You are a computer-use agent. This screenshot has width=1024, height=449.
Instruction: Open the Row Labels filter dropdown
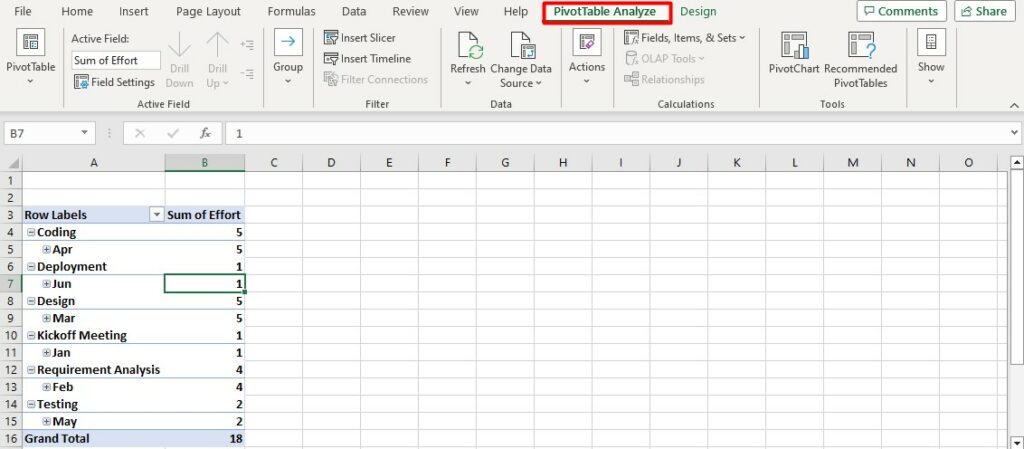157,215
